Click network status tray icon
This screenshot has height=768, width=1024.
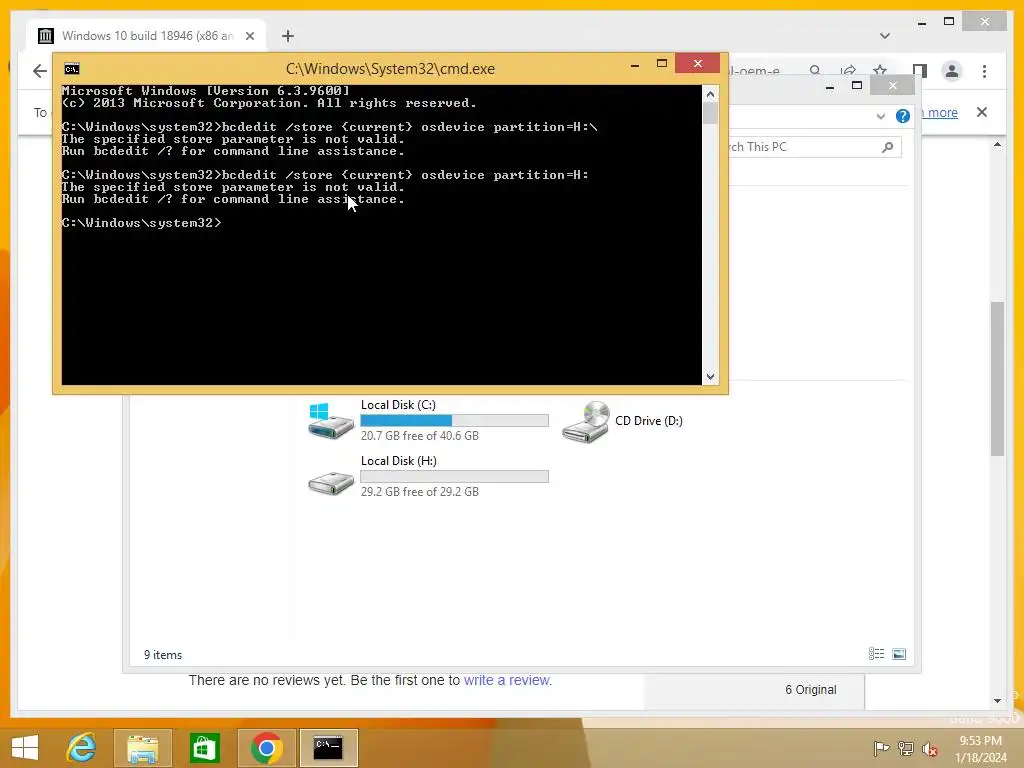[x=906, y=748]
